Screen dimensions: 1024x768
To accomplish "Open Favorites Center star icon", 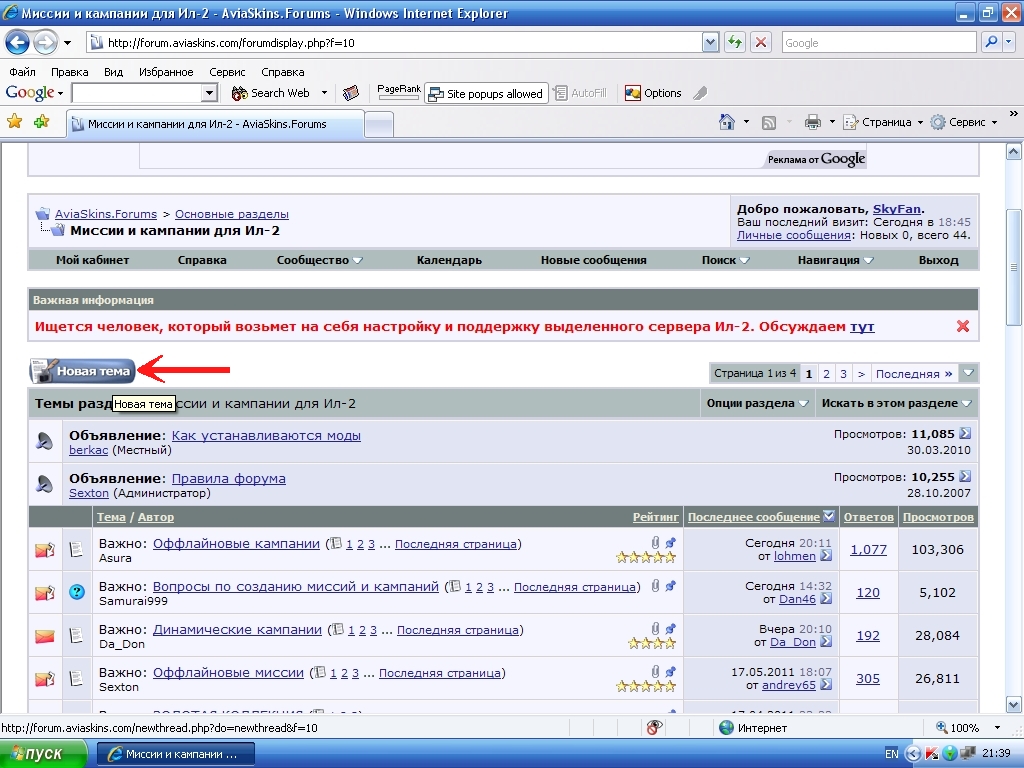I will [14, 121].
